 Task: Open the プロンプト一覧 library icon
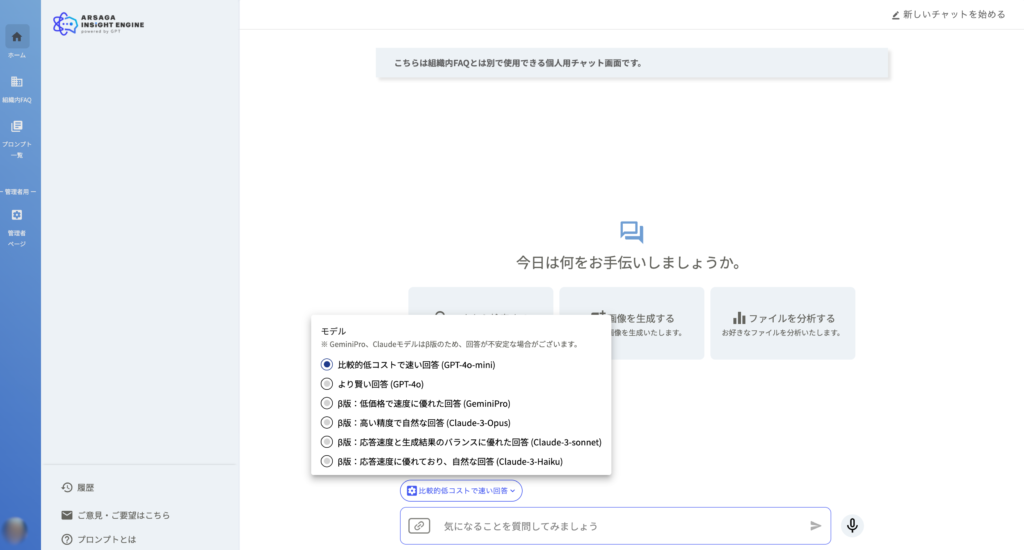(x=17, y=127)
